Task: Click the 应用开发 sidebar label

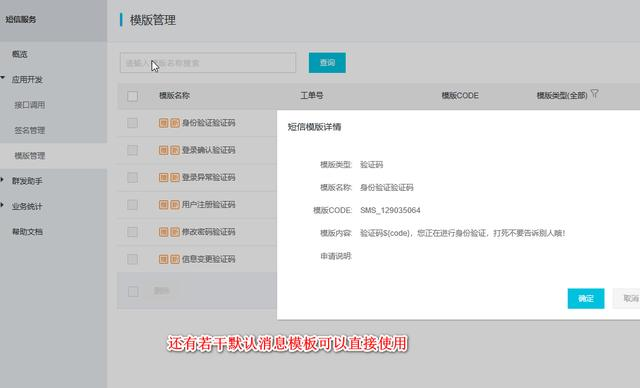Action: (27, 80)
